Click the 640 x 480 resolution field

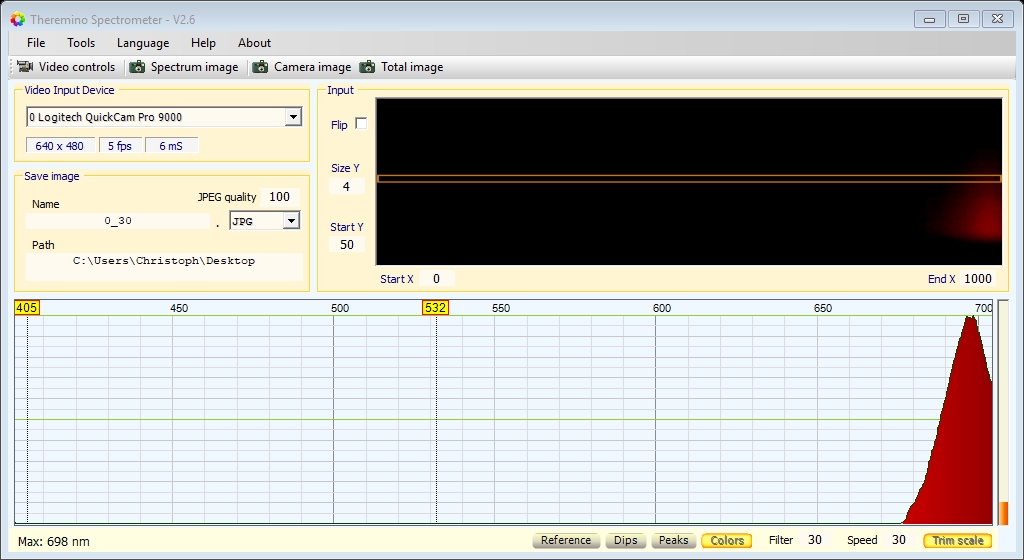coord(59,146)
